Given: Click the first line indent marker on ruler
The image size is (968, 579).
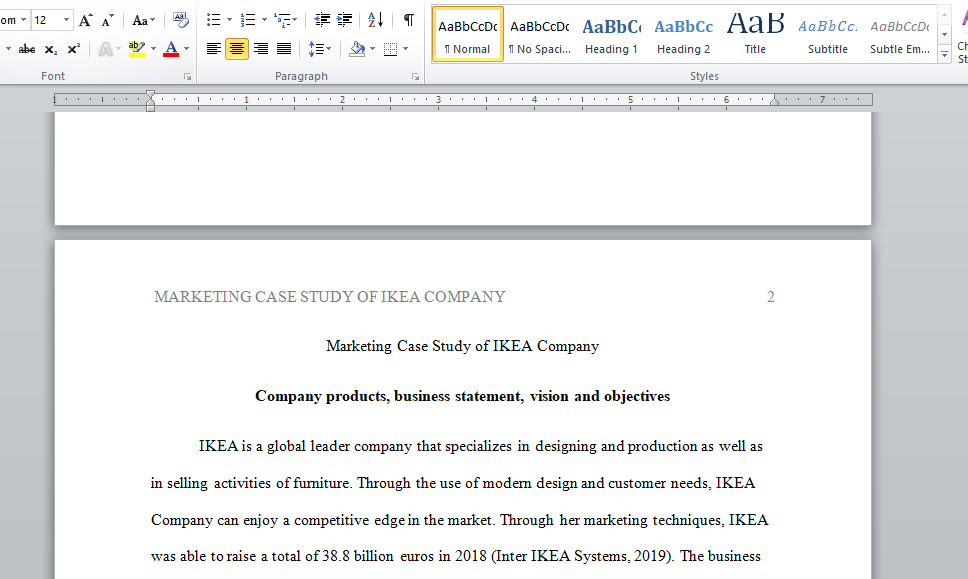Looking at the screenshot, I should 151,95.
